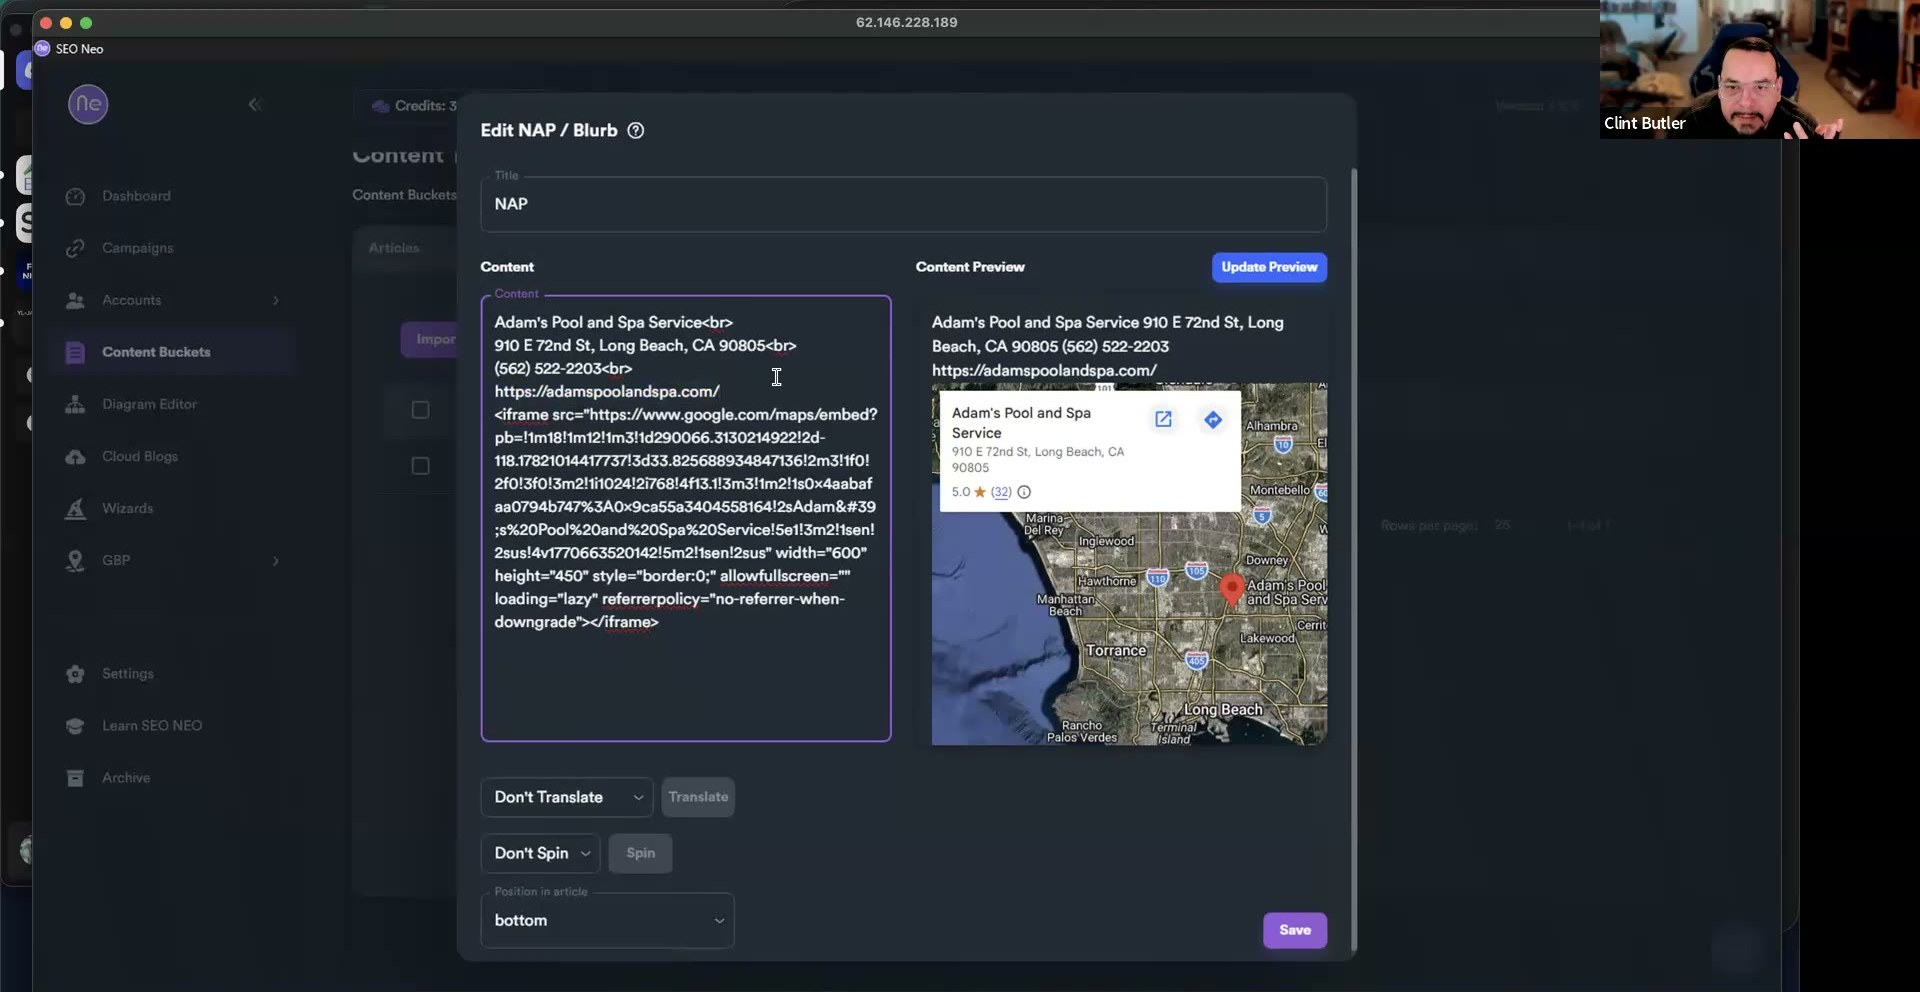
Task: Click the Spin button
Action: tap(640, 853)
